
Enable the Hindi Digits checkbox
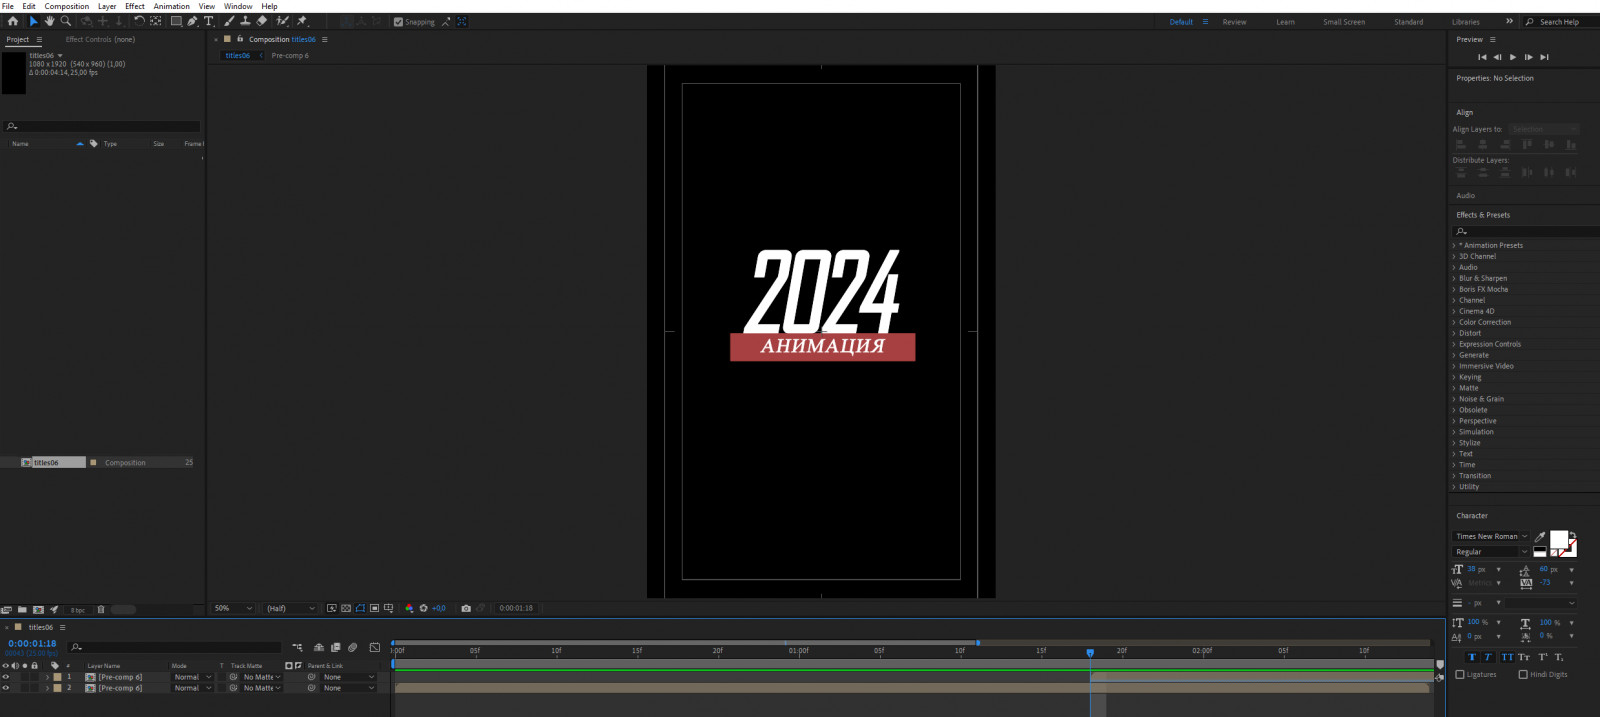tap(1523, 674)
